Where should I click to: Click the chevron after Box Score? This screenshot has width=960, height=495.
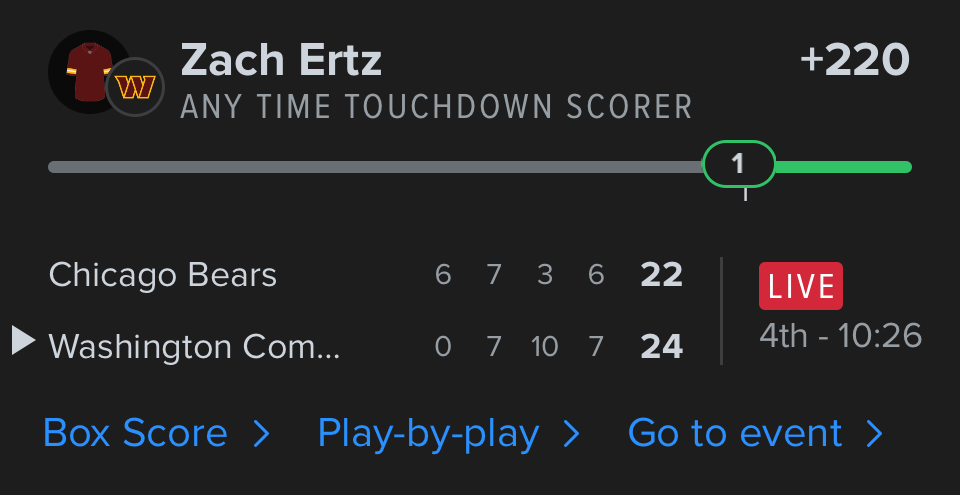261,433
